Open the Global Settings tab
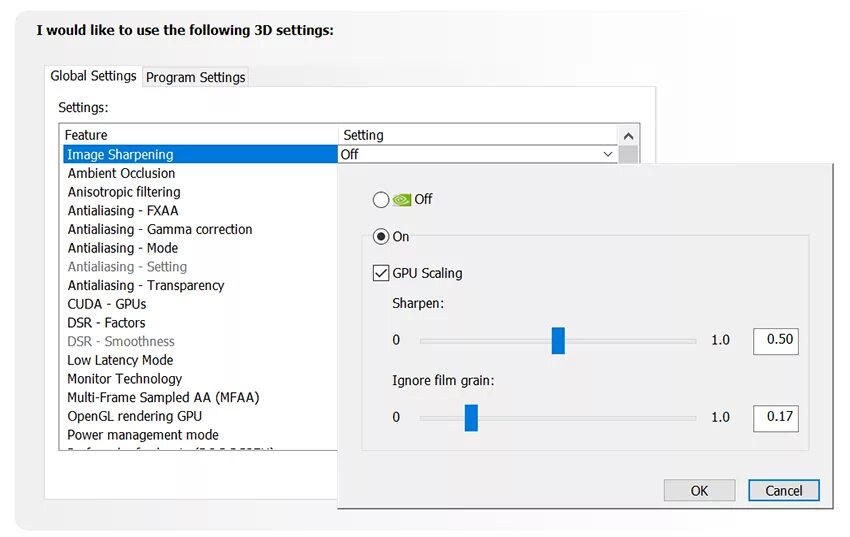The width and height of the screenshot is (850, 537). [x=93, y=76]
